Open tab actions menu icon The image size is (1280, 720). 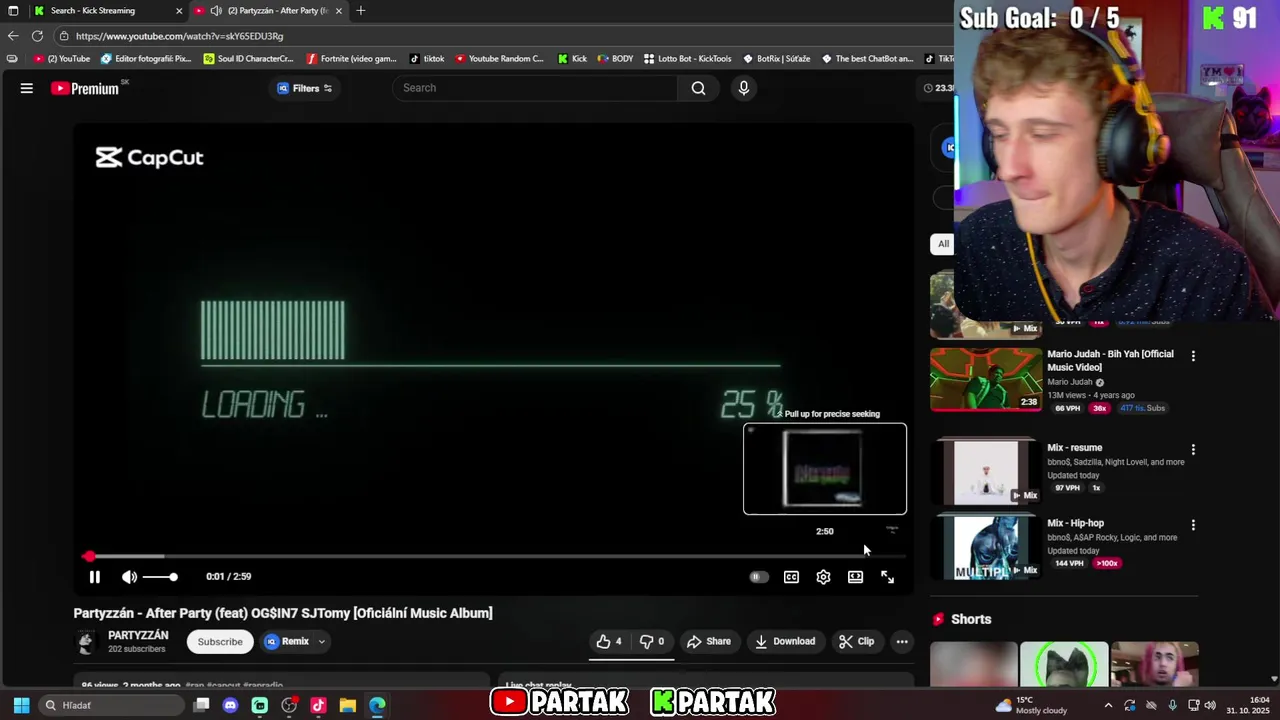coord(13,11)
